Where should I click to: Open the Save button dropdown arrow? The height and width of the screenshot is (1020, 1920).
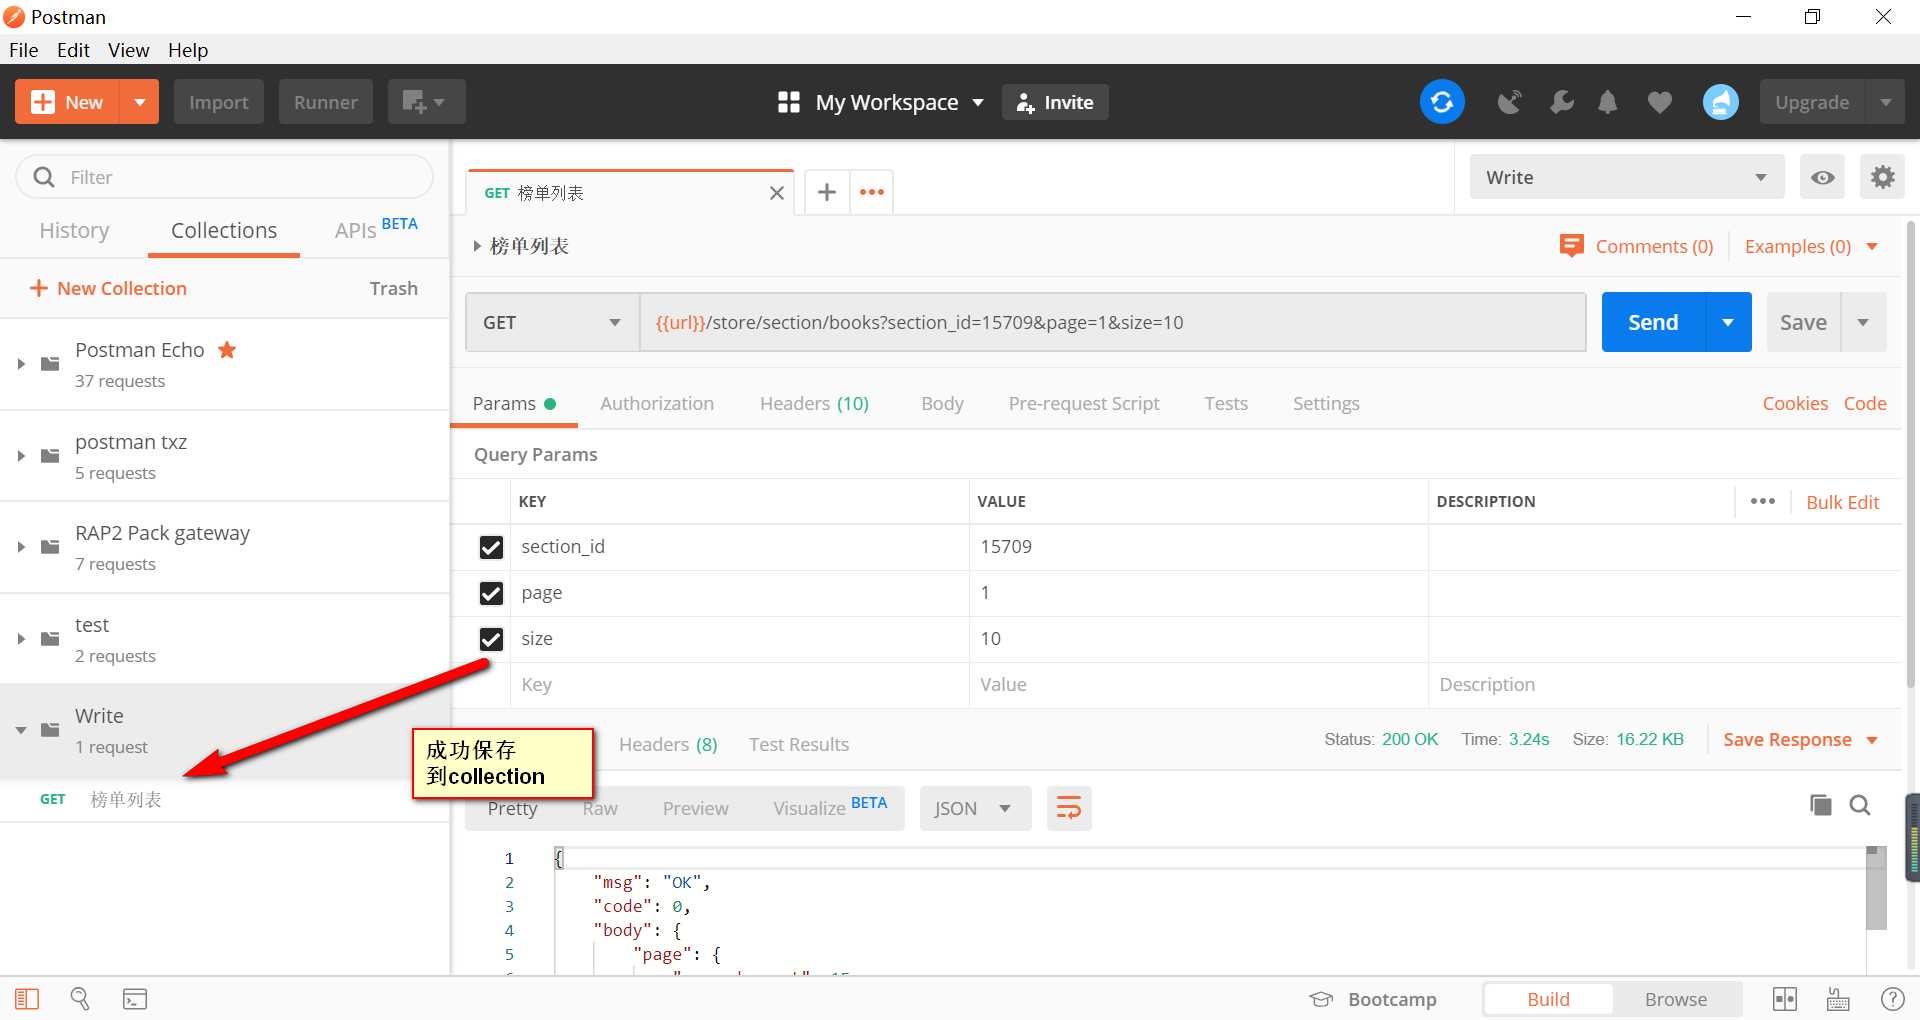(1863, 322)
